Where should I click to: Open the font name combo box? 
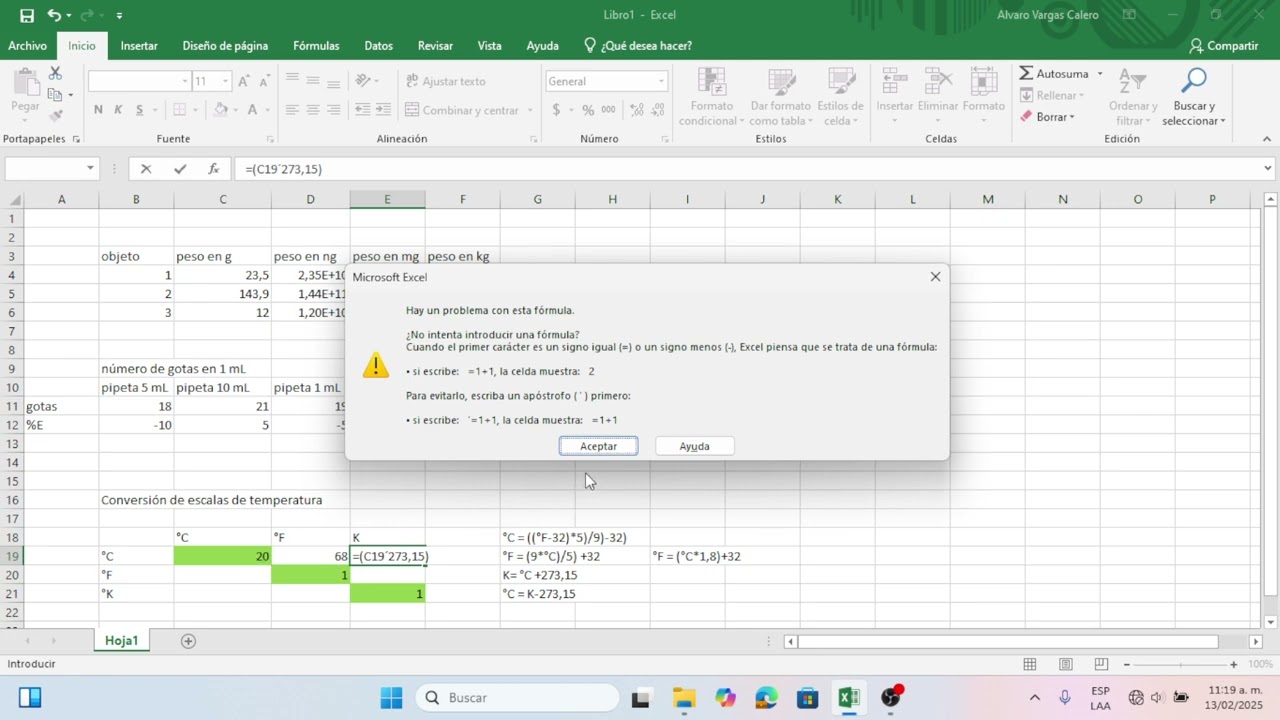click(139, 81)
